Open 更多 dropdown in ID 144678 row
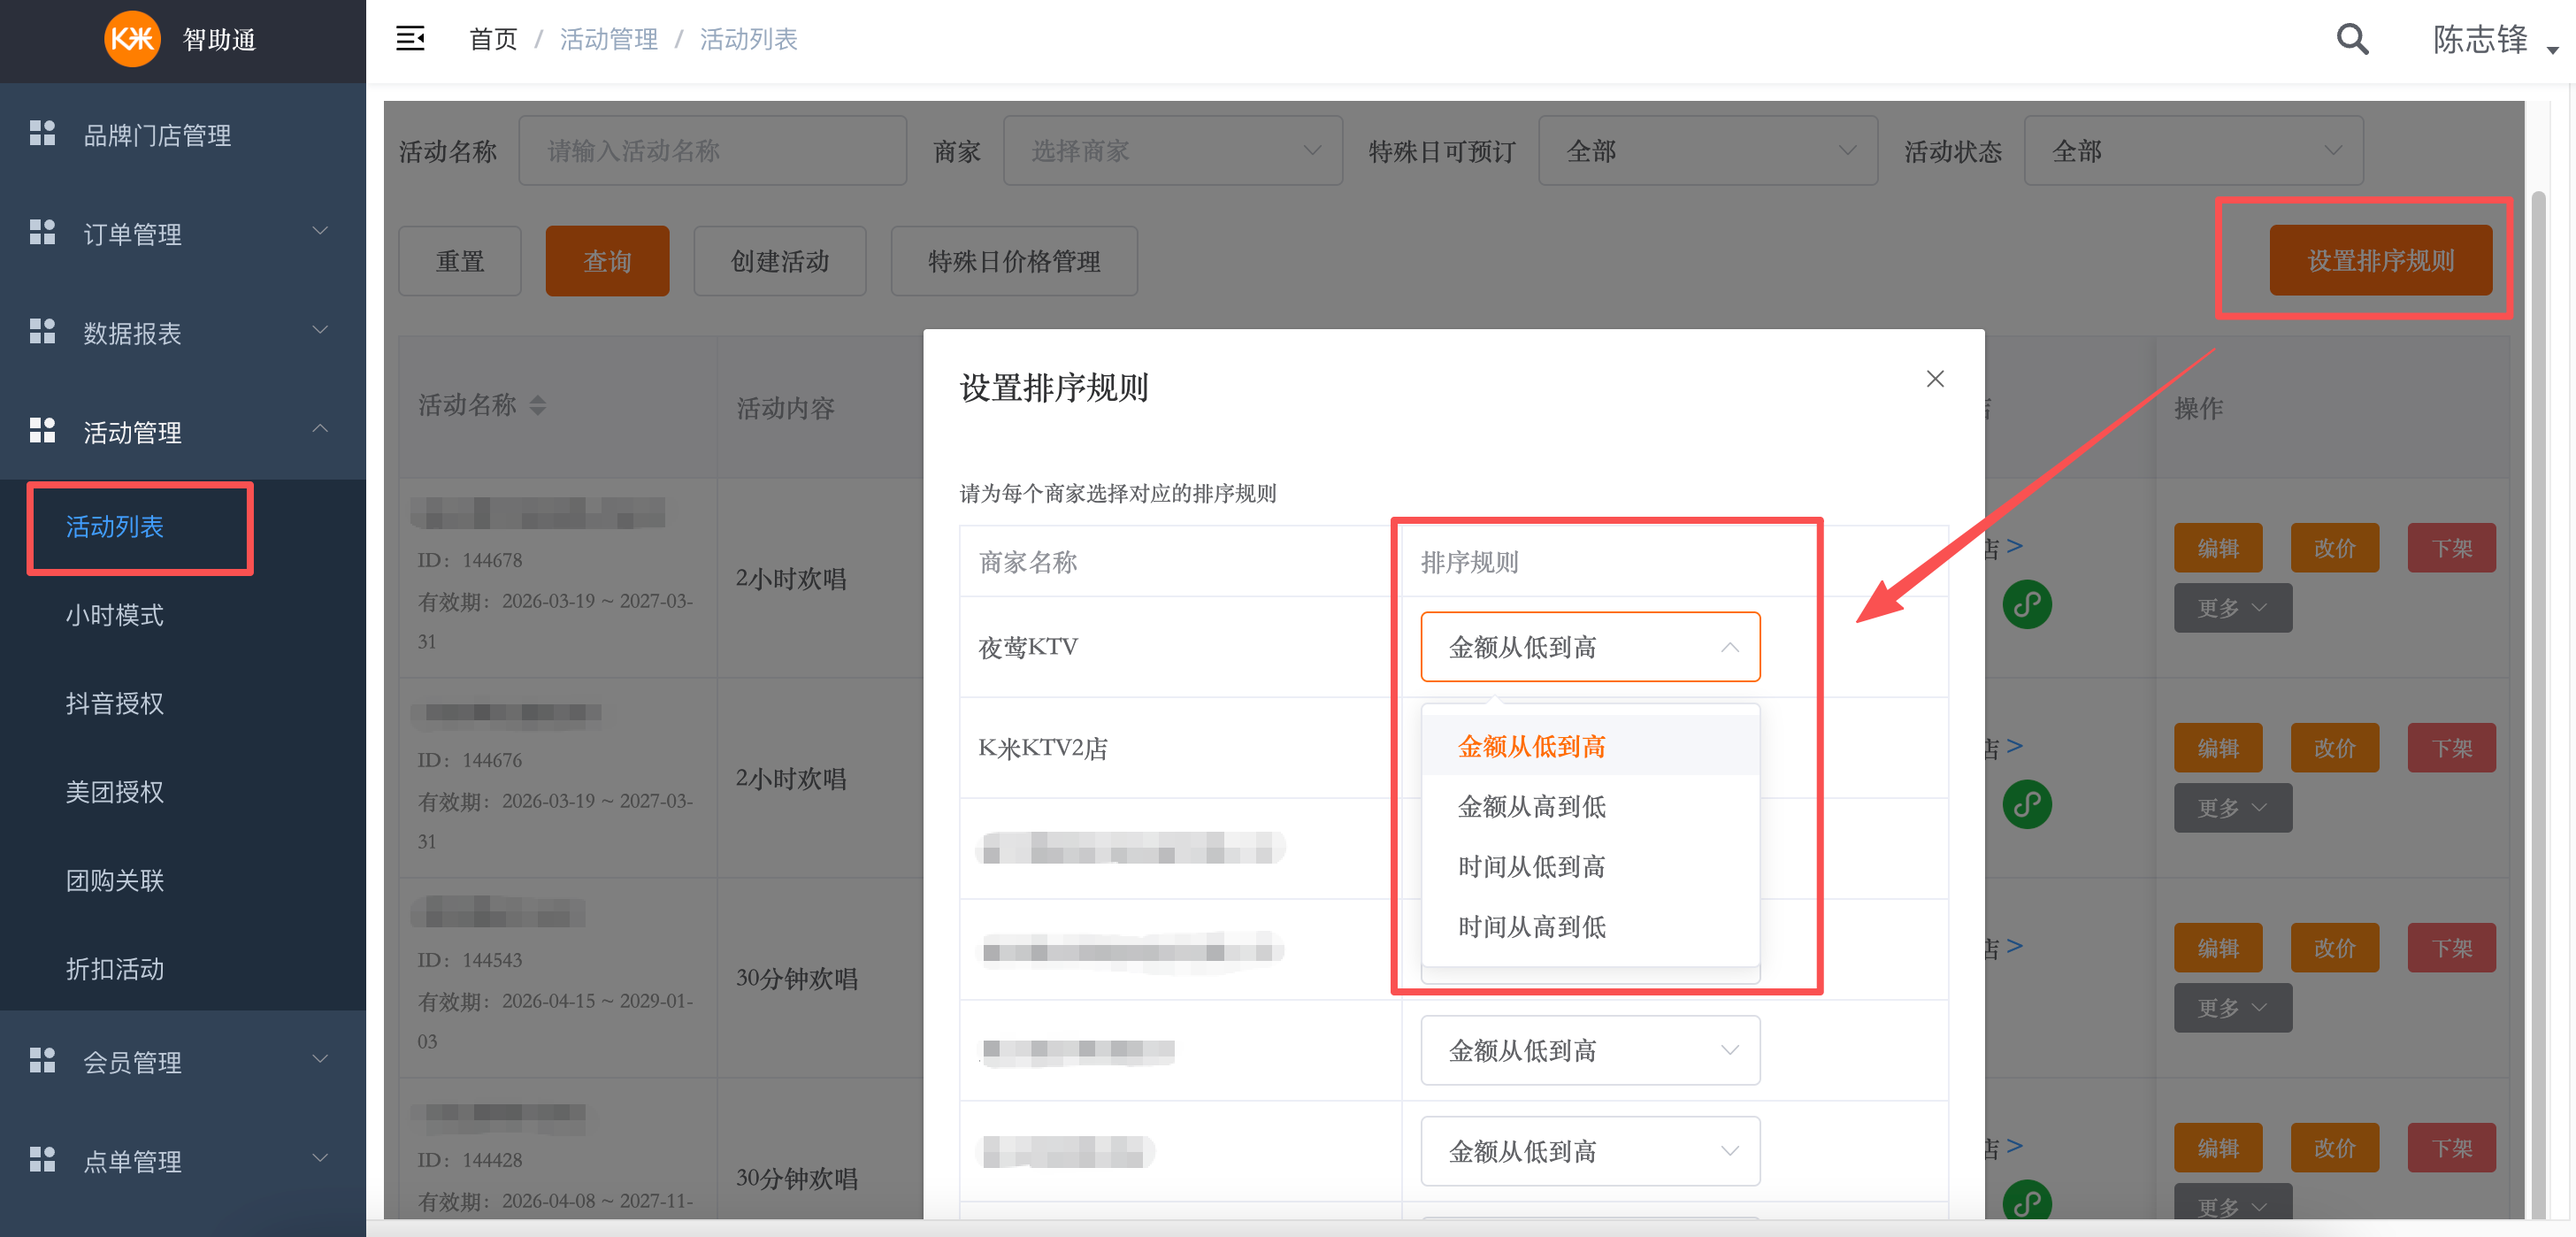2576x1237 pixels. click(2232, 608)
